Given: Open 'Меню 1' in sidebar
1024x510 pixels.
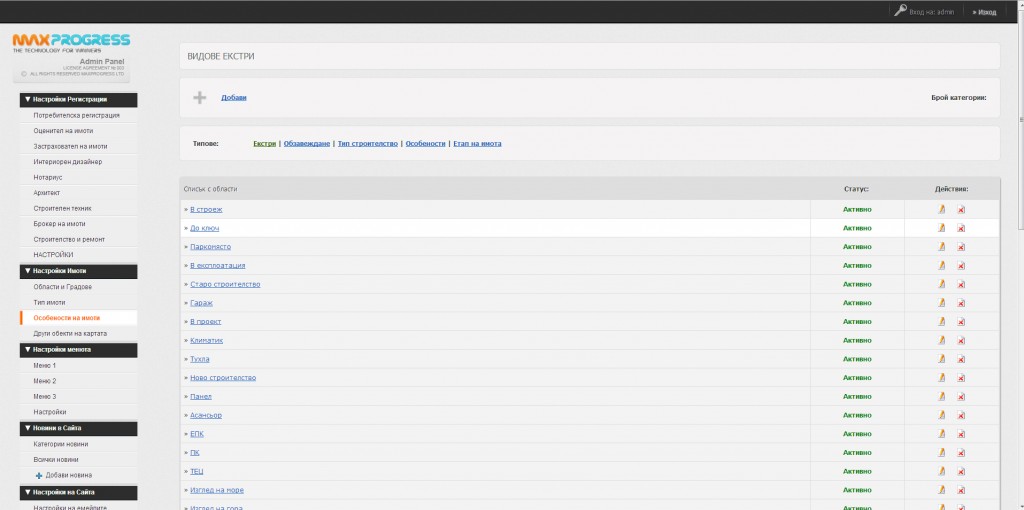Looking at the screenshot, I should (x=45, y=366).
